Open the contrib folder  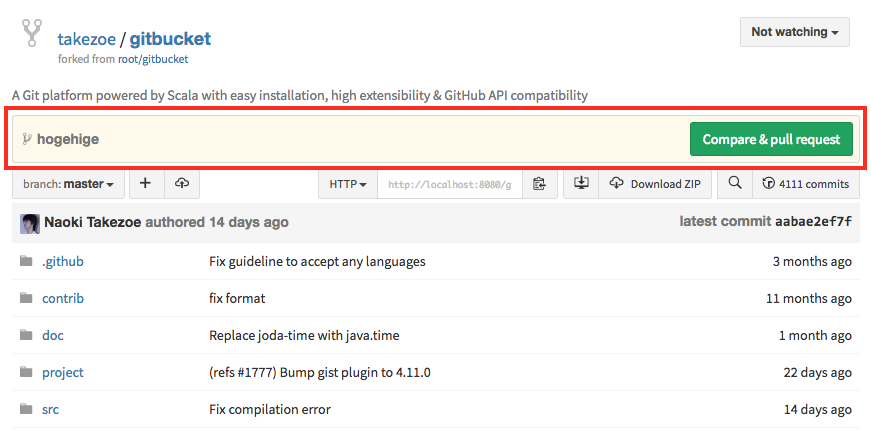(63, 298)
